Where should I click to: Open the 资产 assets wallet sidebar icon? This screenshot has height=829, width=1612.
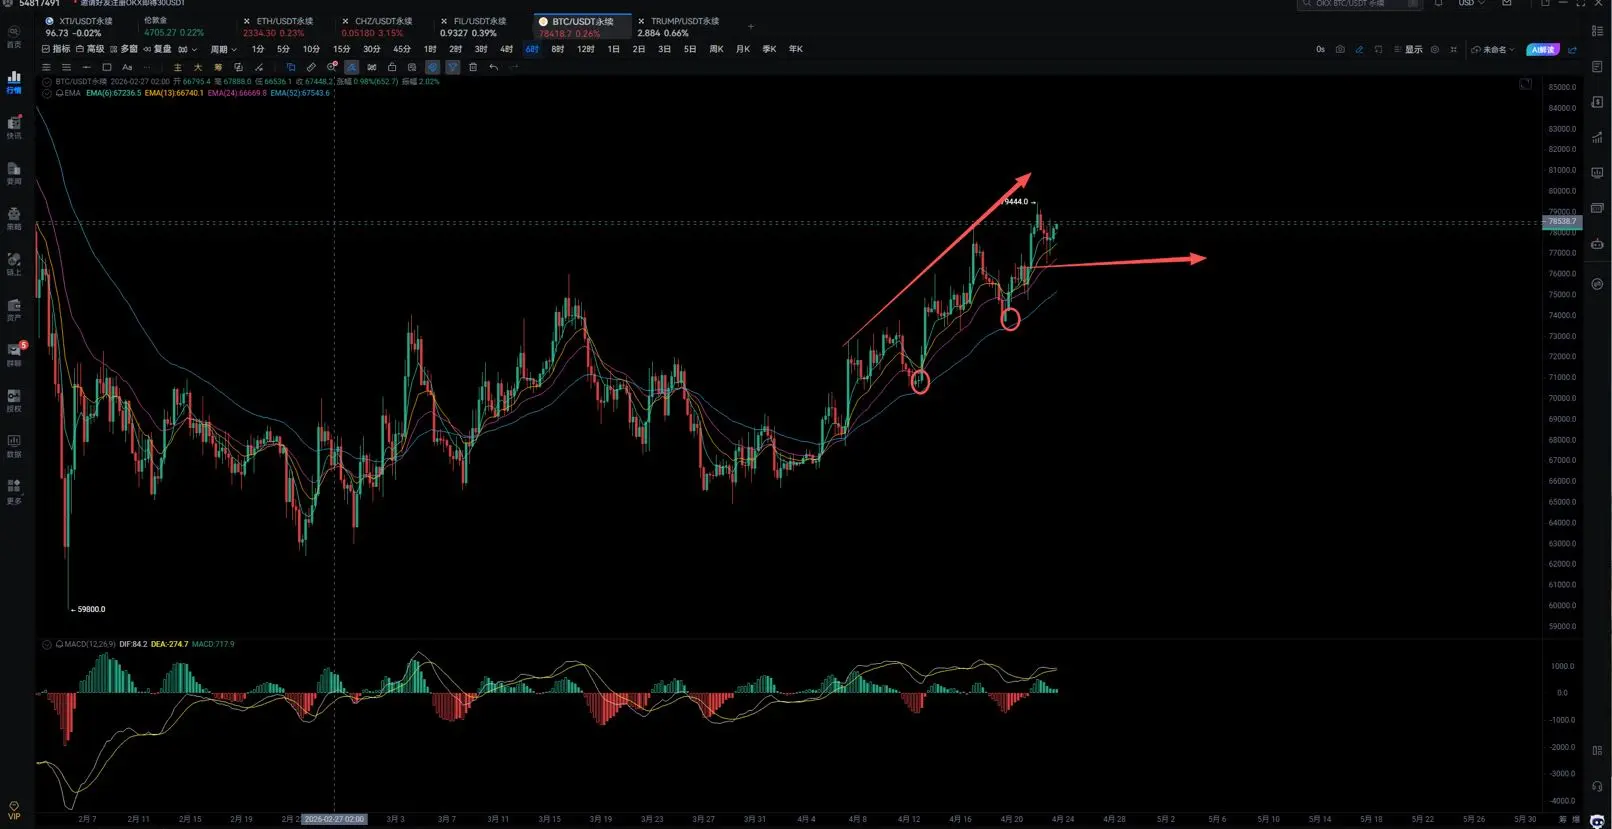[14, 309]
